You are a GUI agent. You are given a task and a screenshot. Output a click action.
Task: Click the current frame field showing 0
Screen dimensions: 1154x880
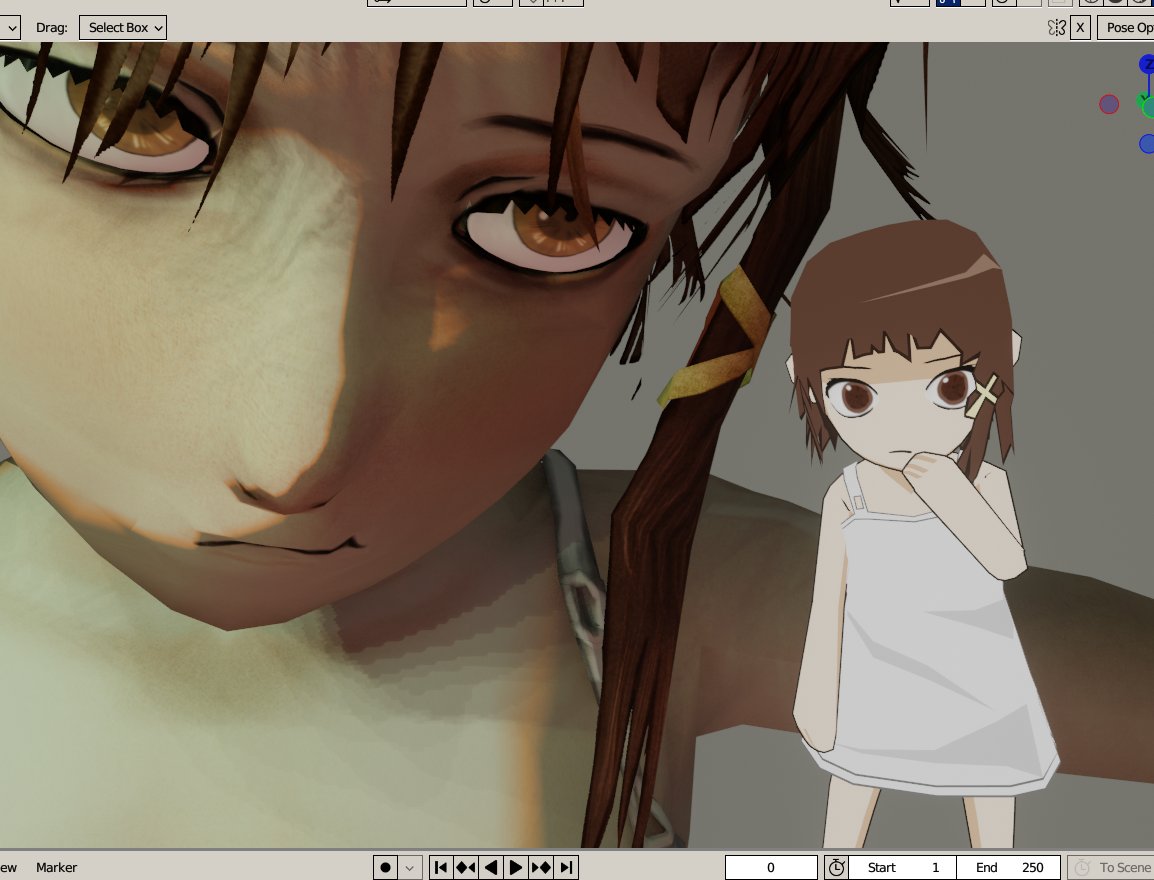771,867
